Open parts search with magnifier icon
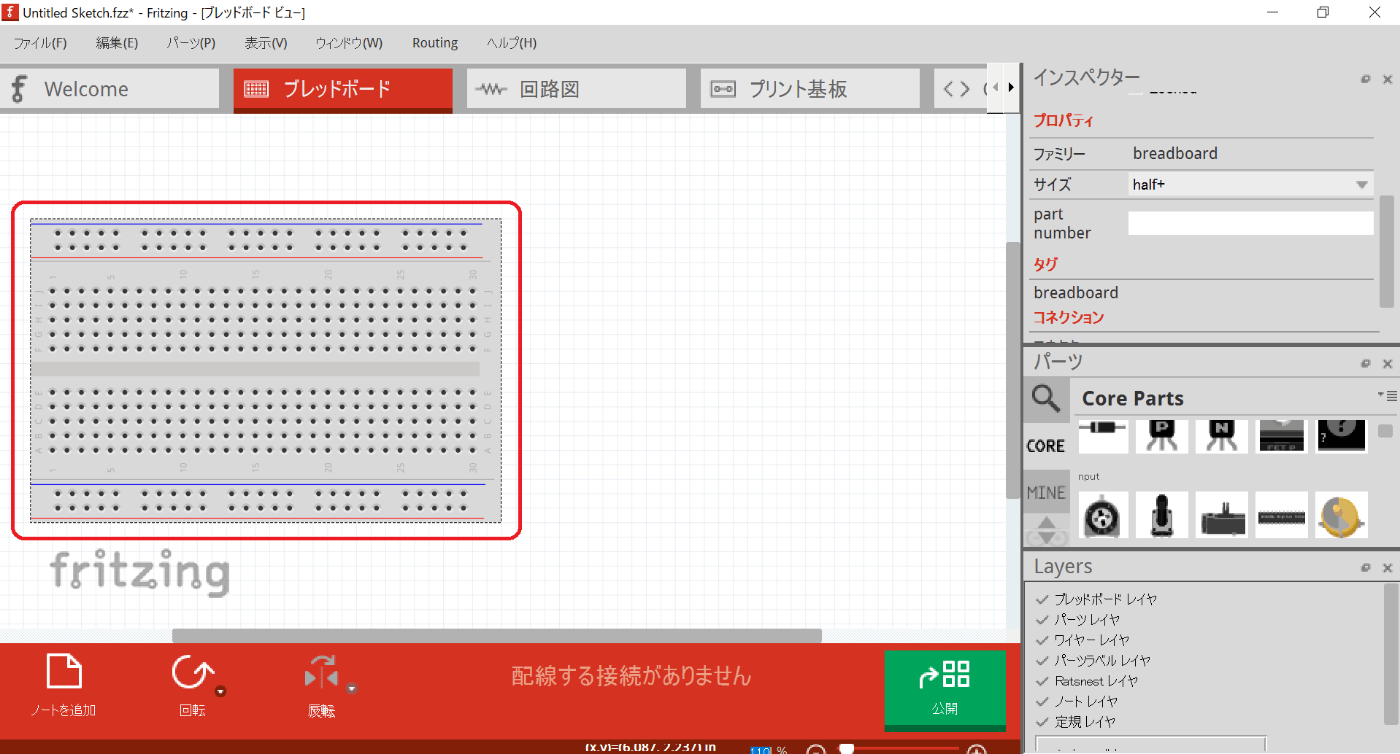This screenshot has width=1400, height=754. pos(1046,399)
